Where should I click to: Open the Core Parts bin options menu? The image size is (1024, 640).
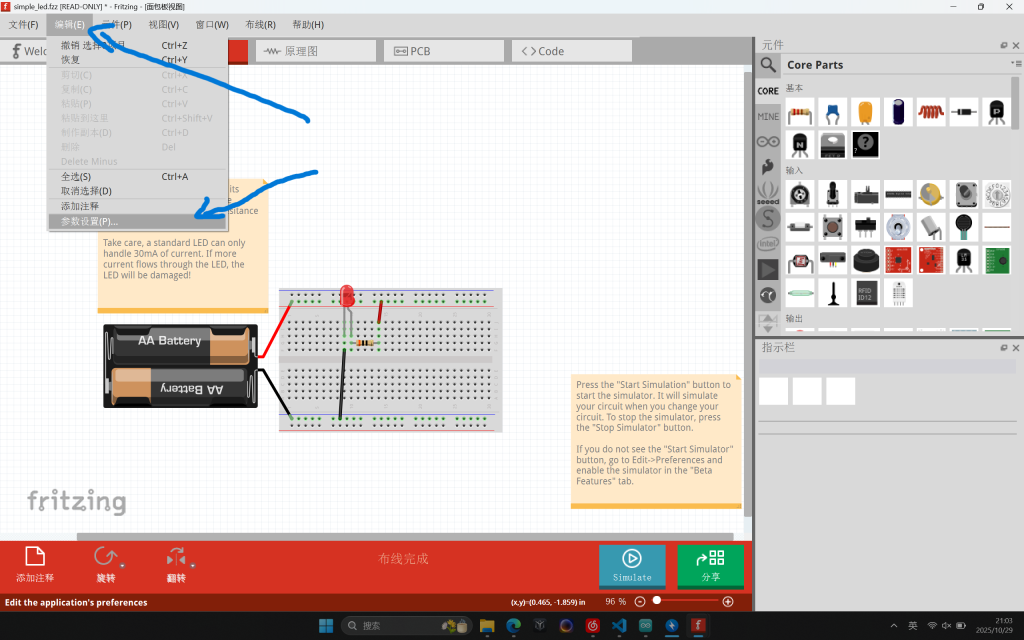click(1017, 64)
